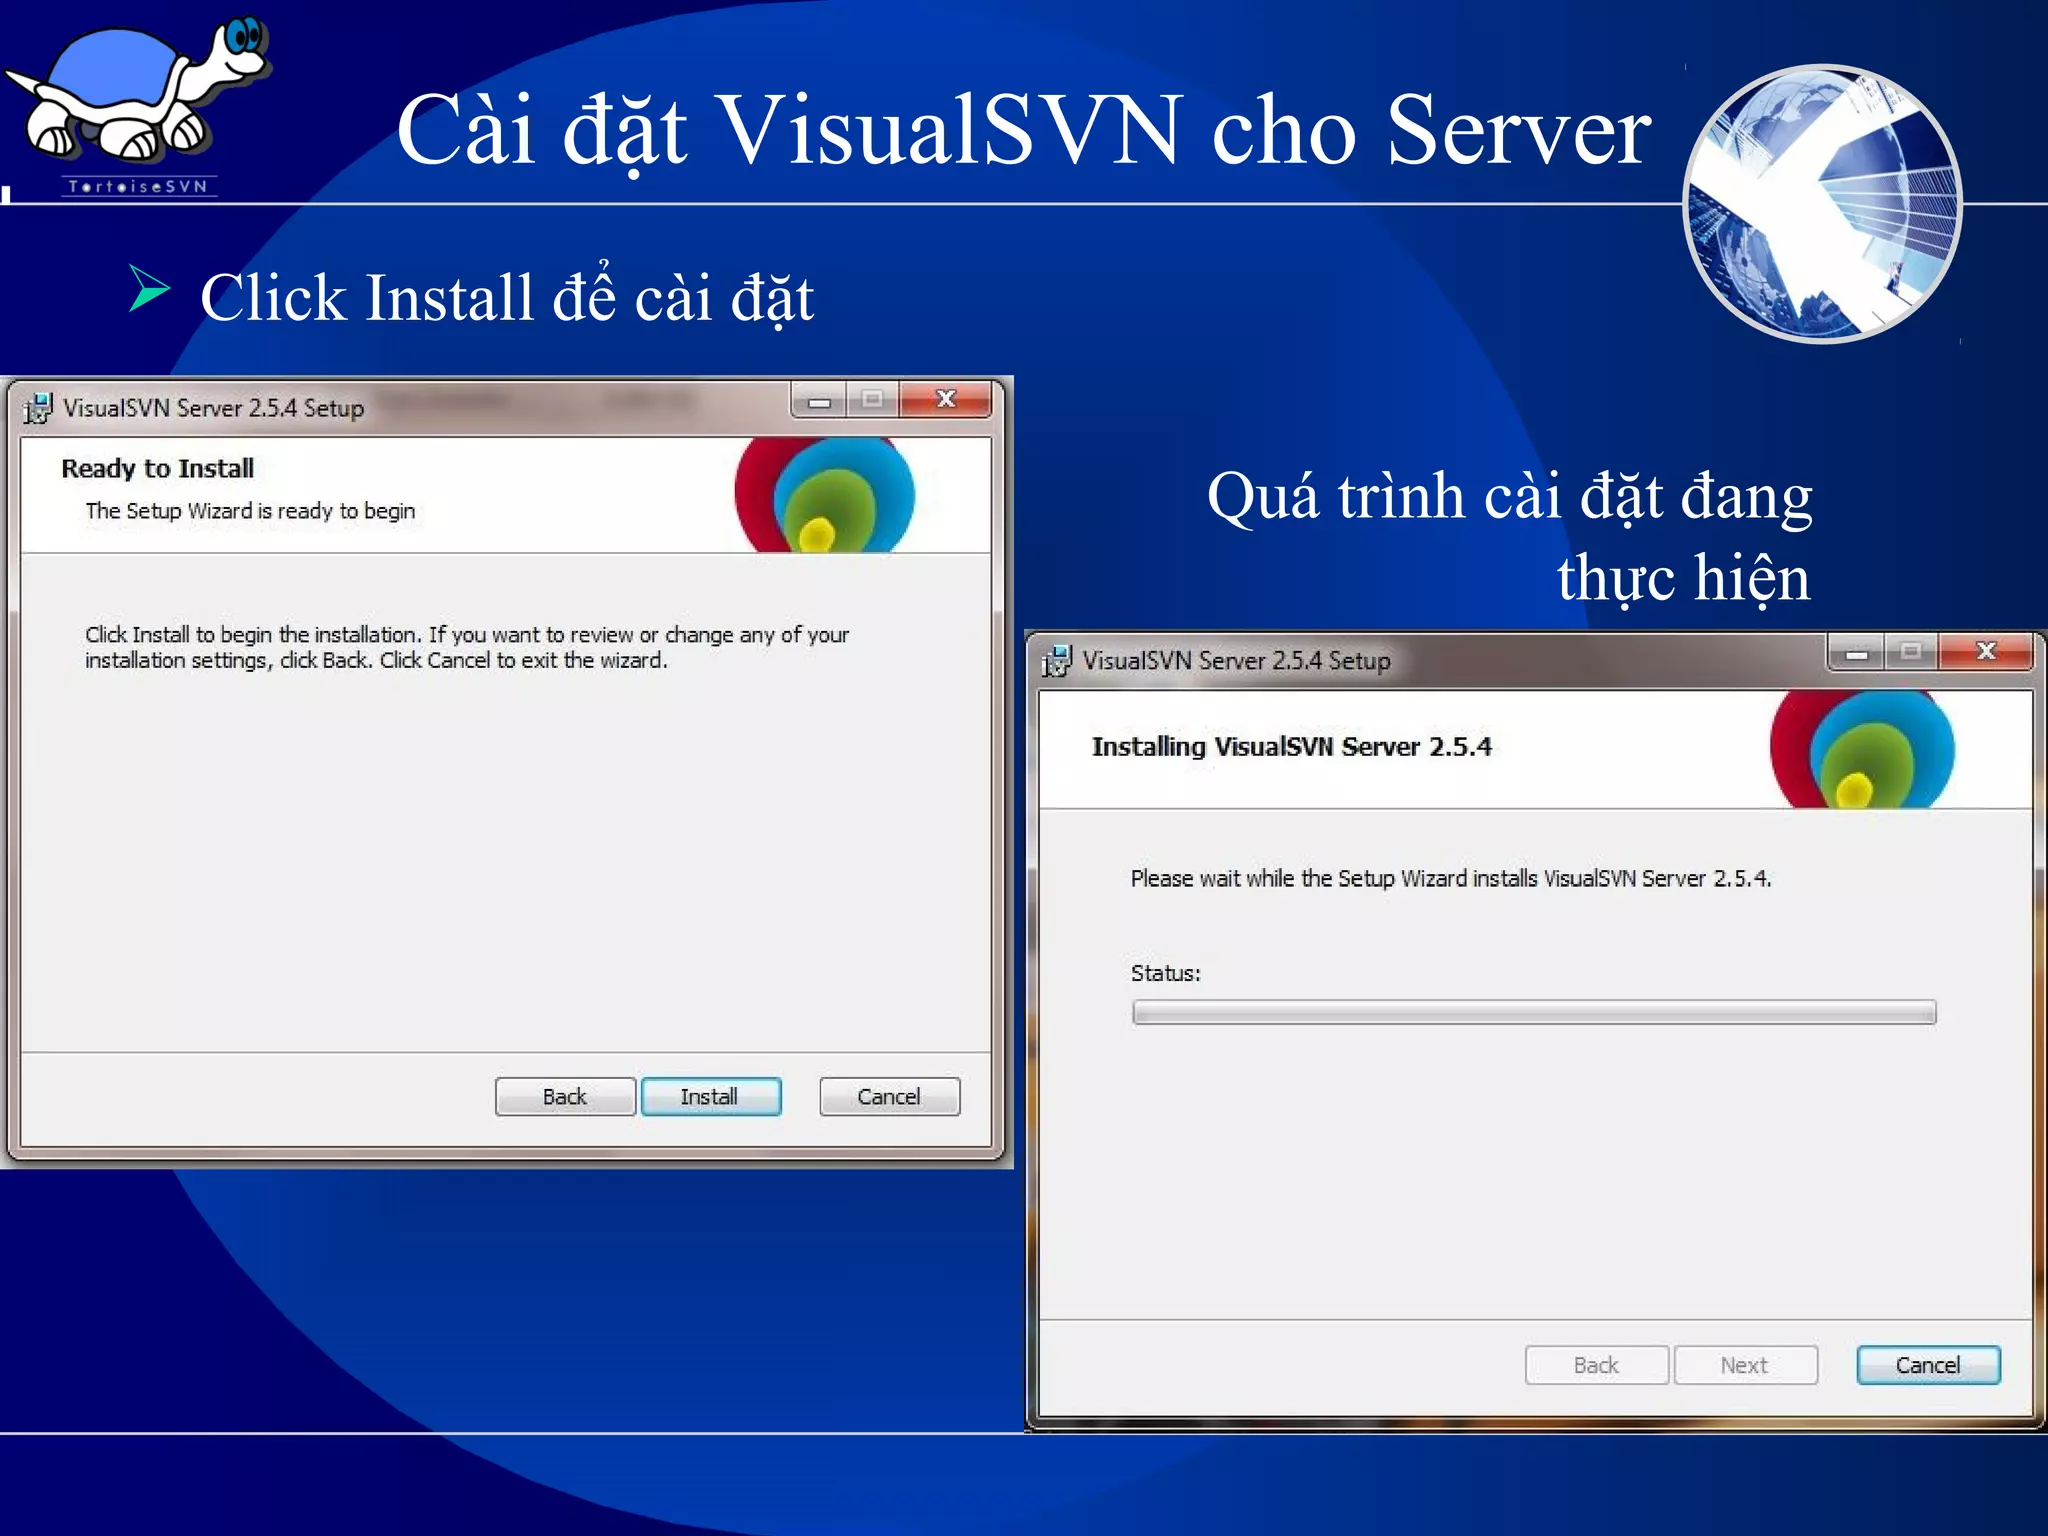Click 'The Setup Wizard is ready to begin'
2048x1536 pixels.
click(250, 511)
